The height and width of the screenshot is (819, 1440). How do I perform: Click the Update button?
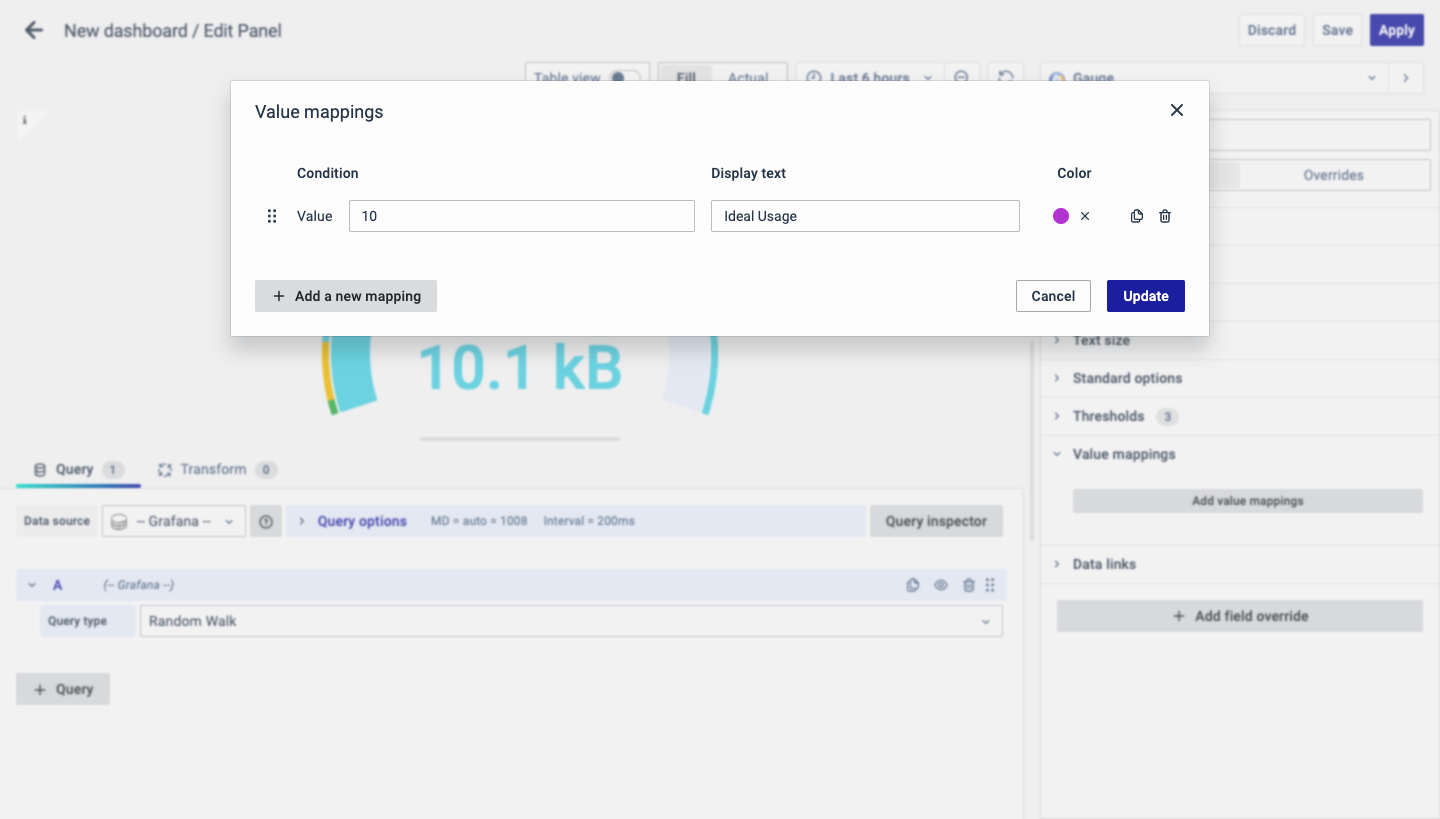coord(1145,296)
